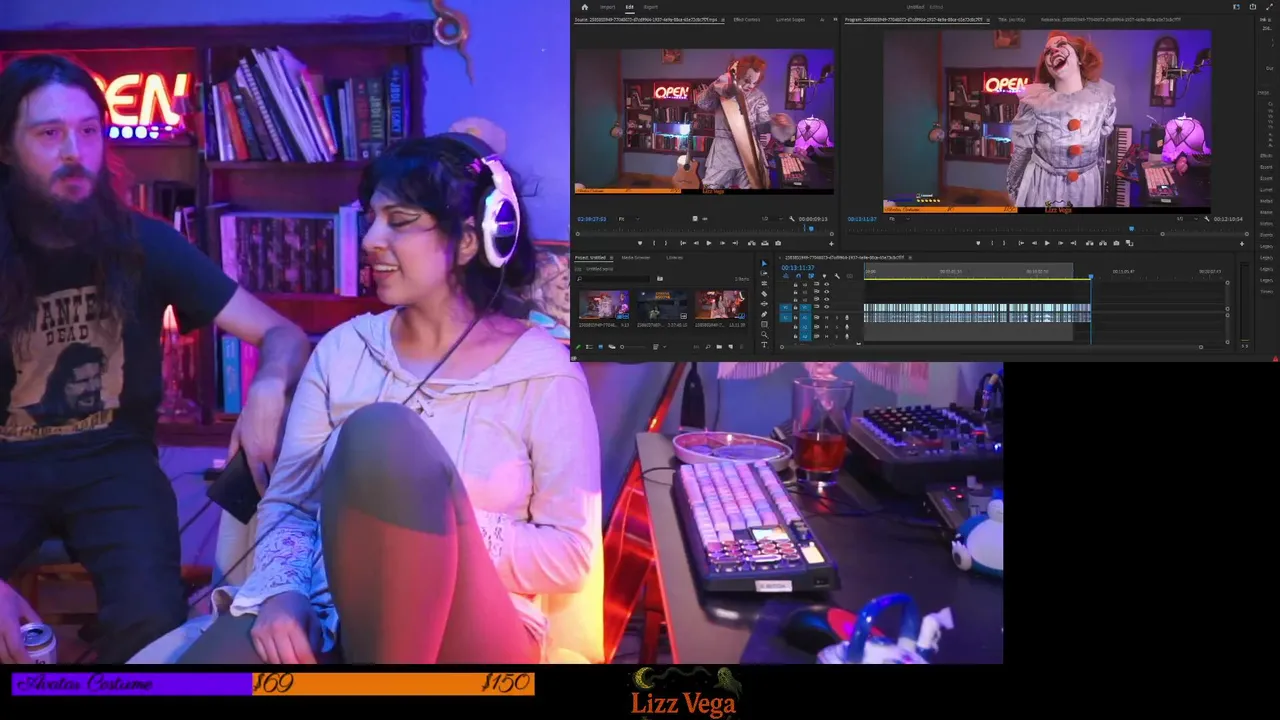Screen dimensions: 1280x720
Task: Switch to the Import tab
Action: pyautogui.click(x=607, y=7)
